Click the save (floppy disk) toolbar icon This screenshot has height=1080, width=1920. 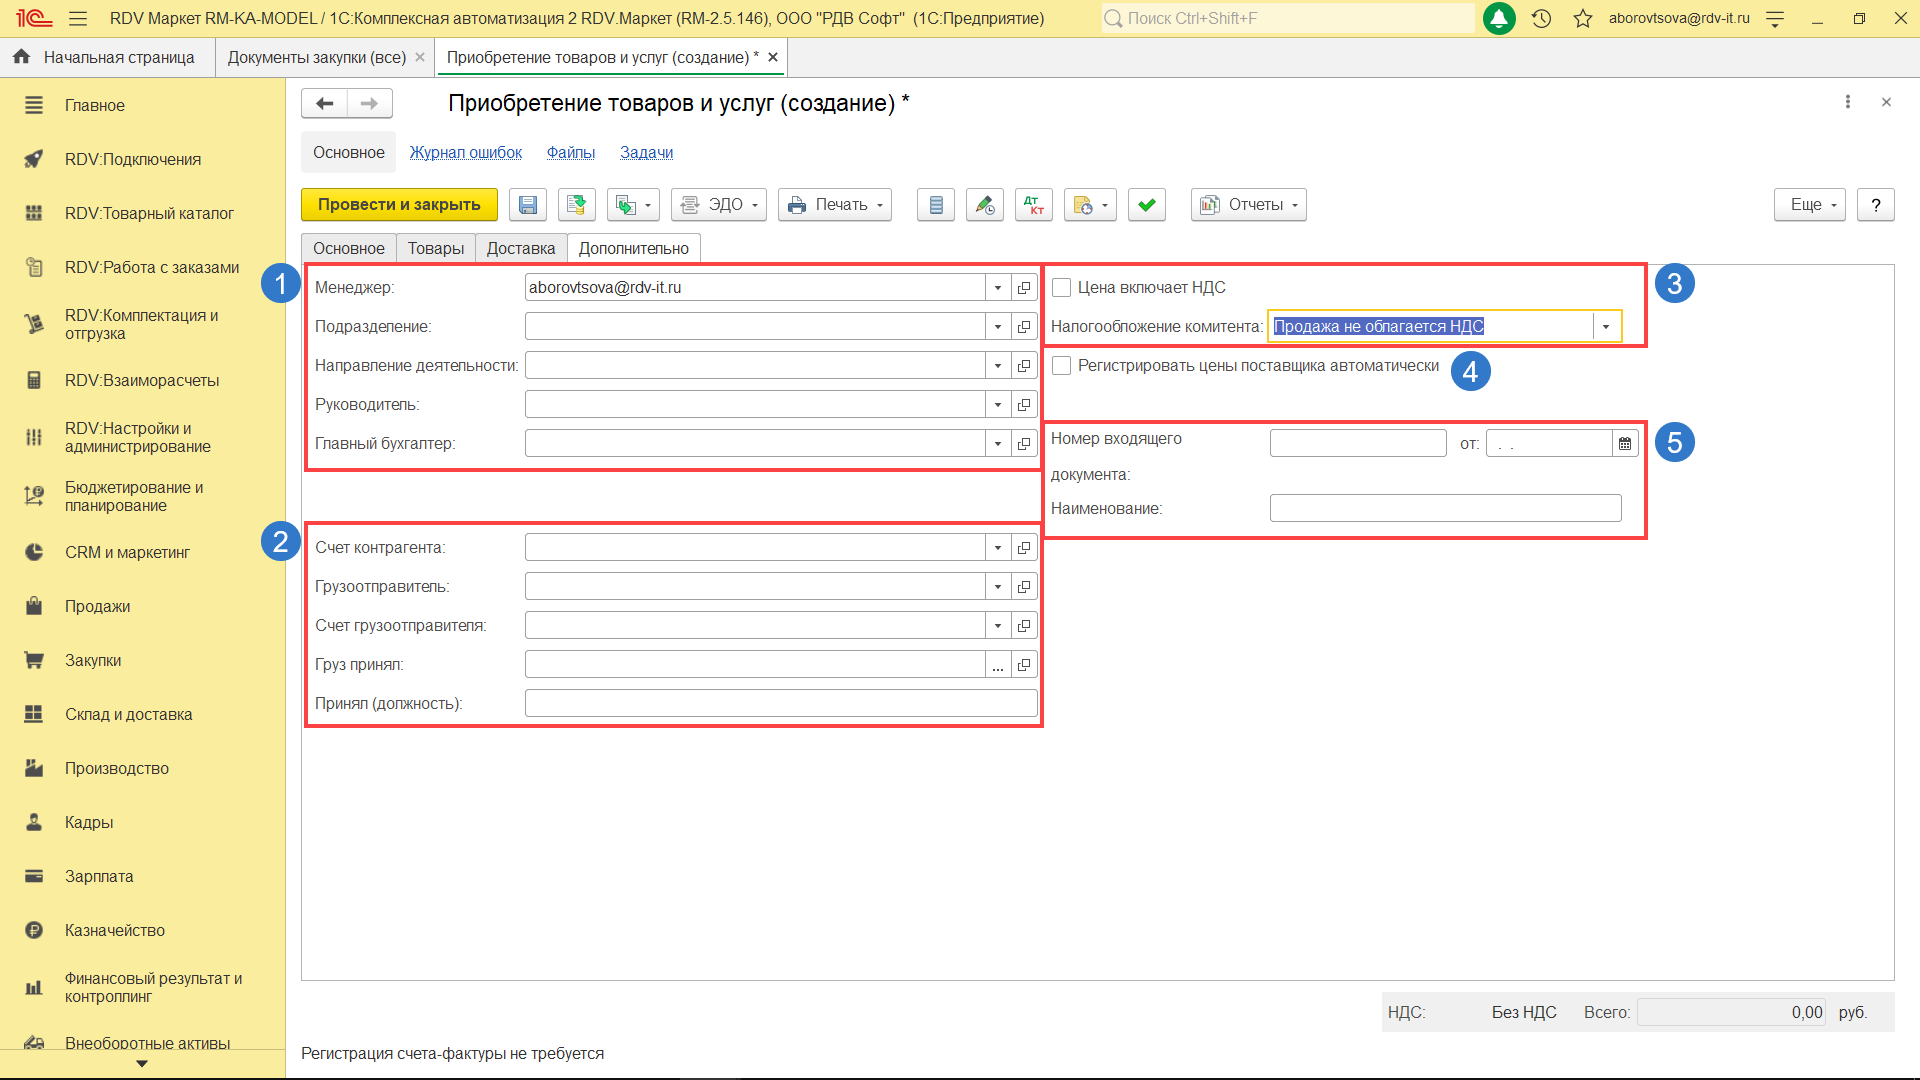[x=527, y=205]
